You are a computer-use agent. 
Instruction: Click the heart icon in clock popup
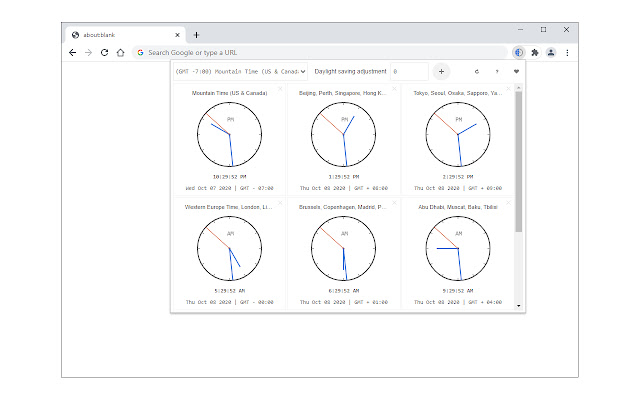click(x=516, y=71)
